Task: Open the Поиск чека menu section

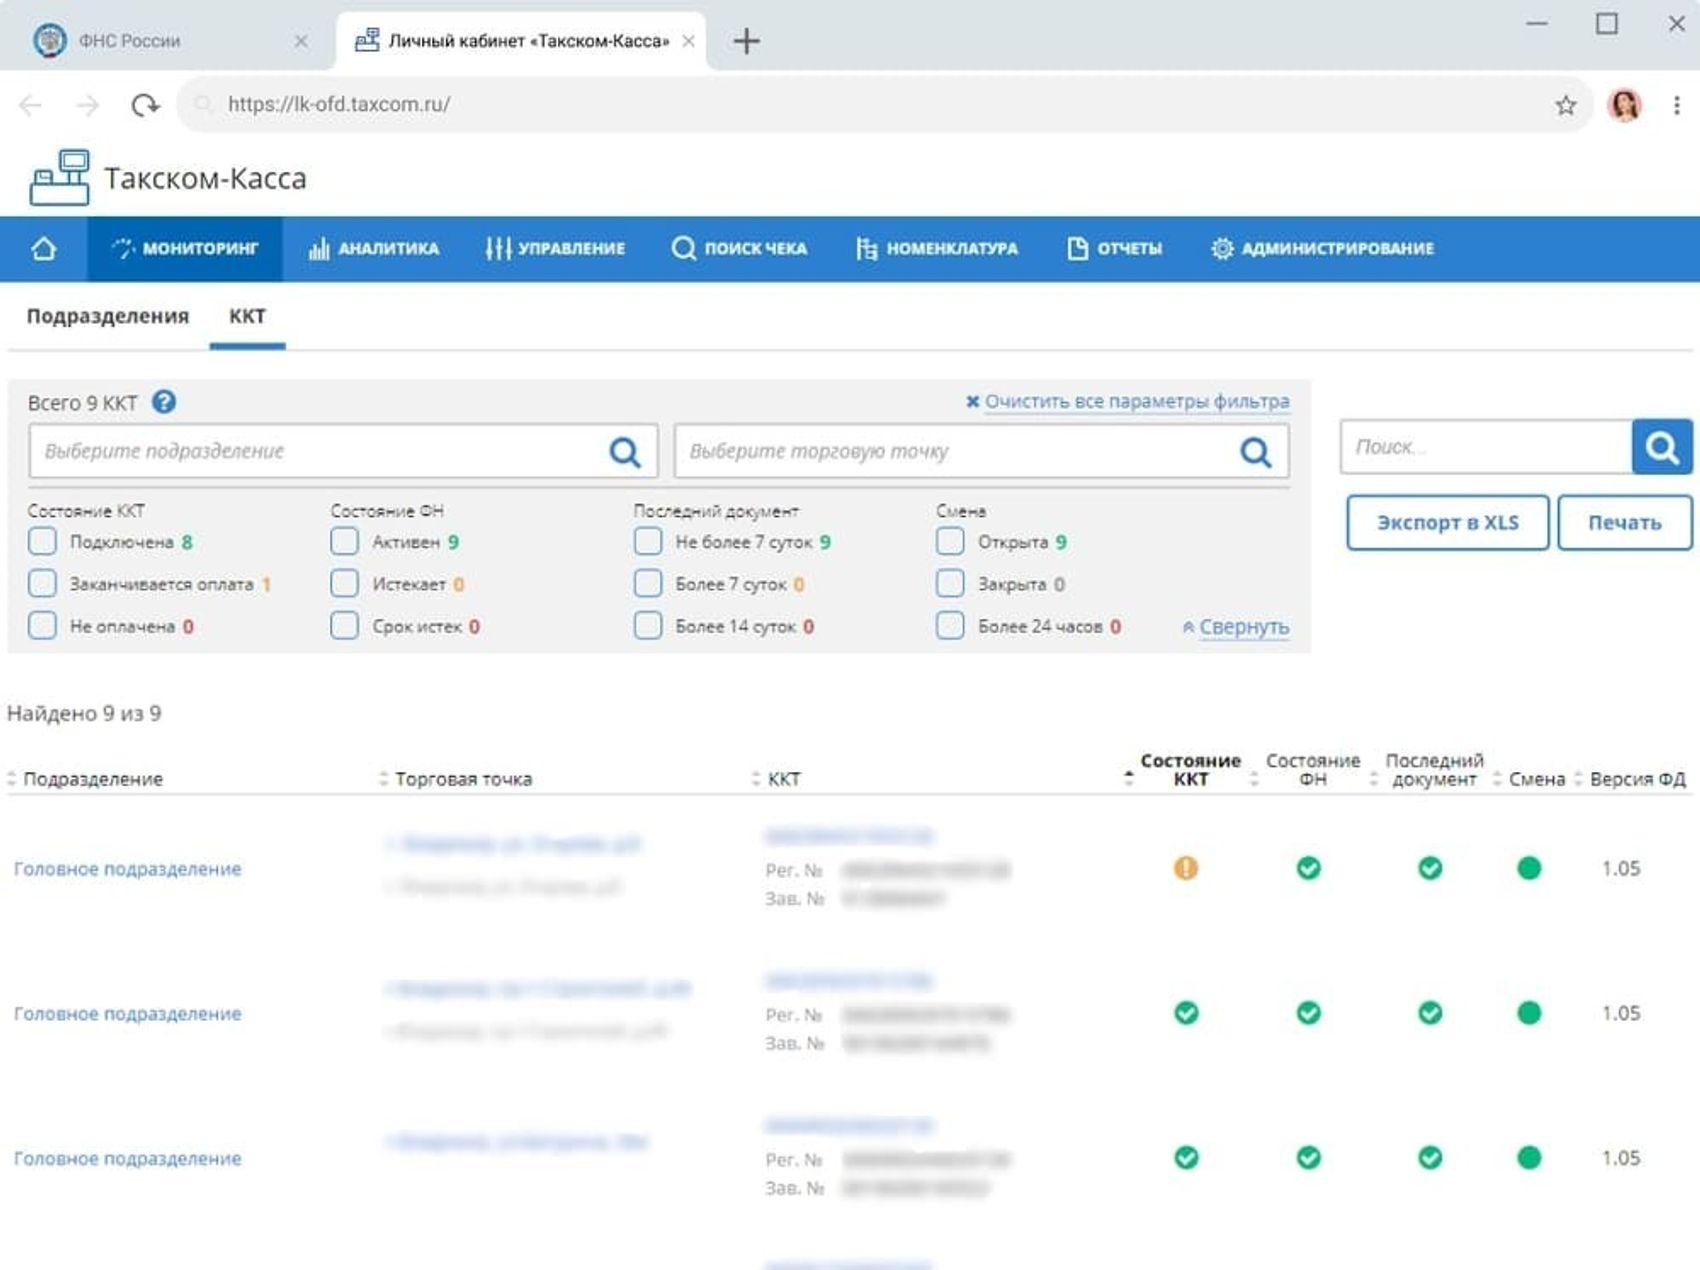Action: pos(739,248)
